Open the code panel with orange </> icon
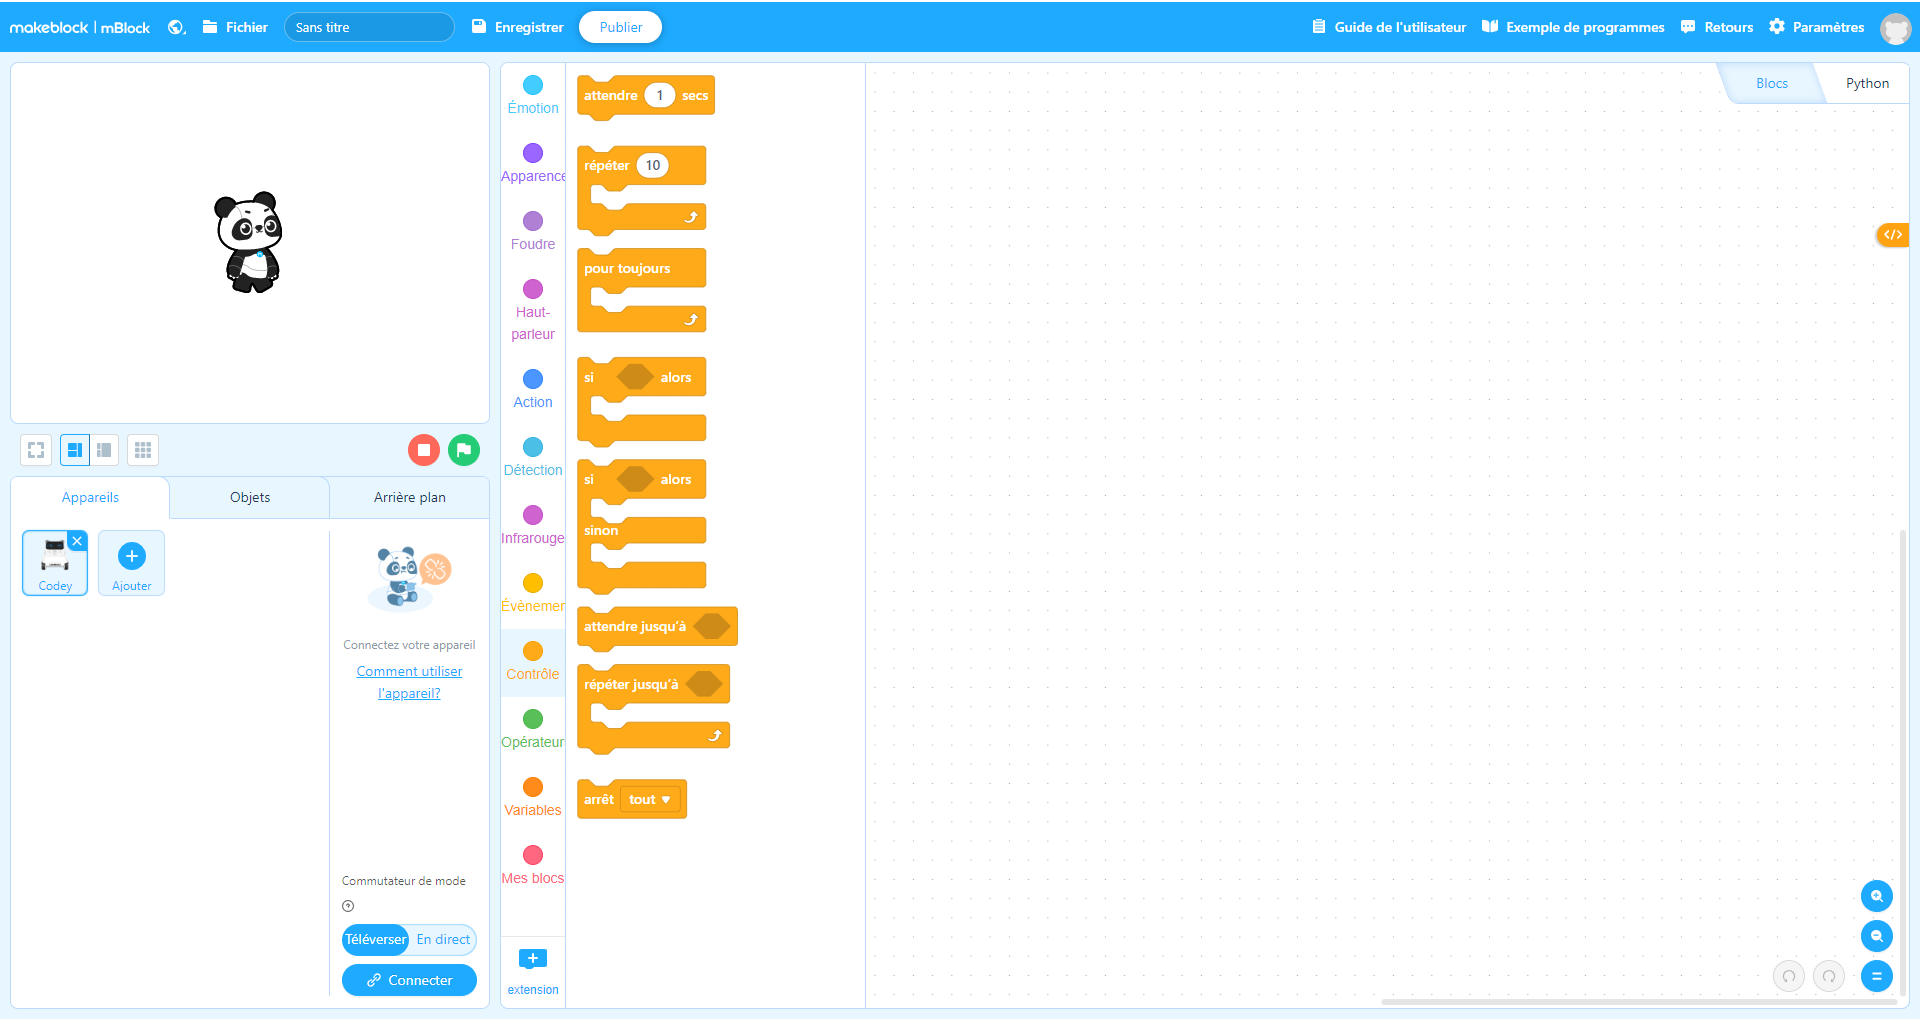The width and height of the screenshot is (1920, 1019). click(x=1892, y=235)
